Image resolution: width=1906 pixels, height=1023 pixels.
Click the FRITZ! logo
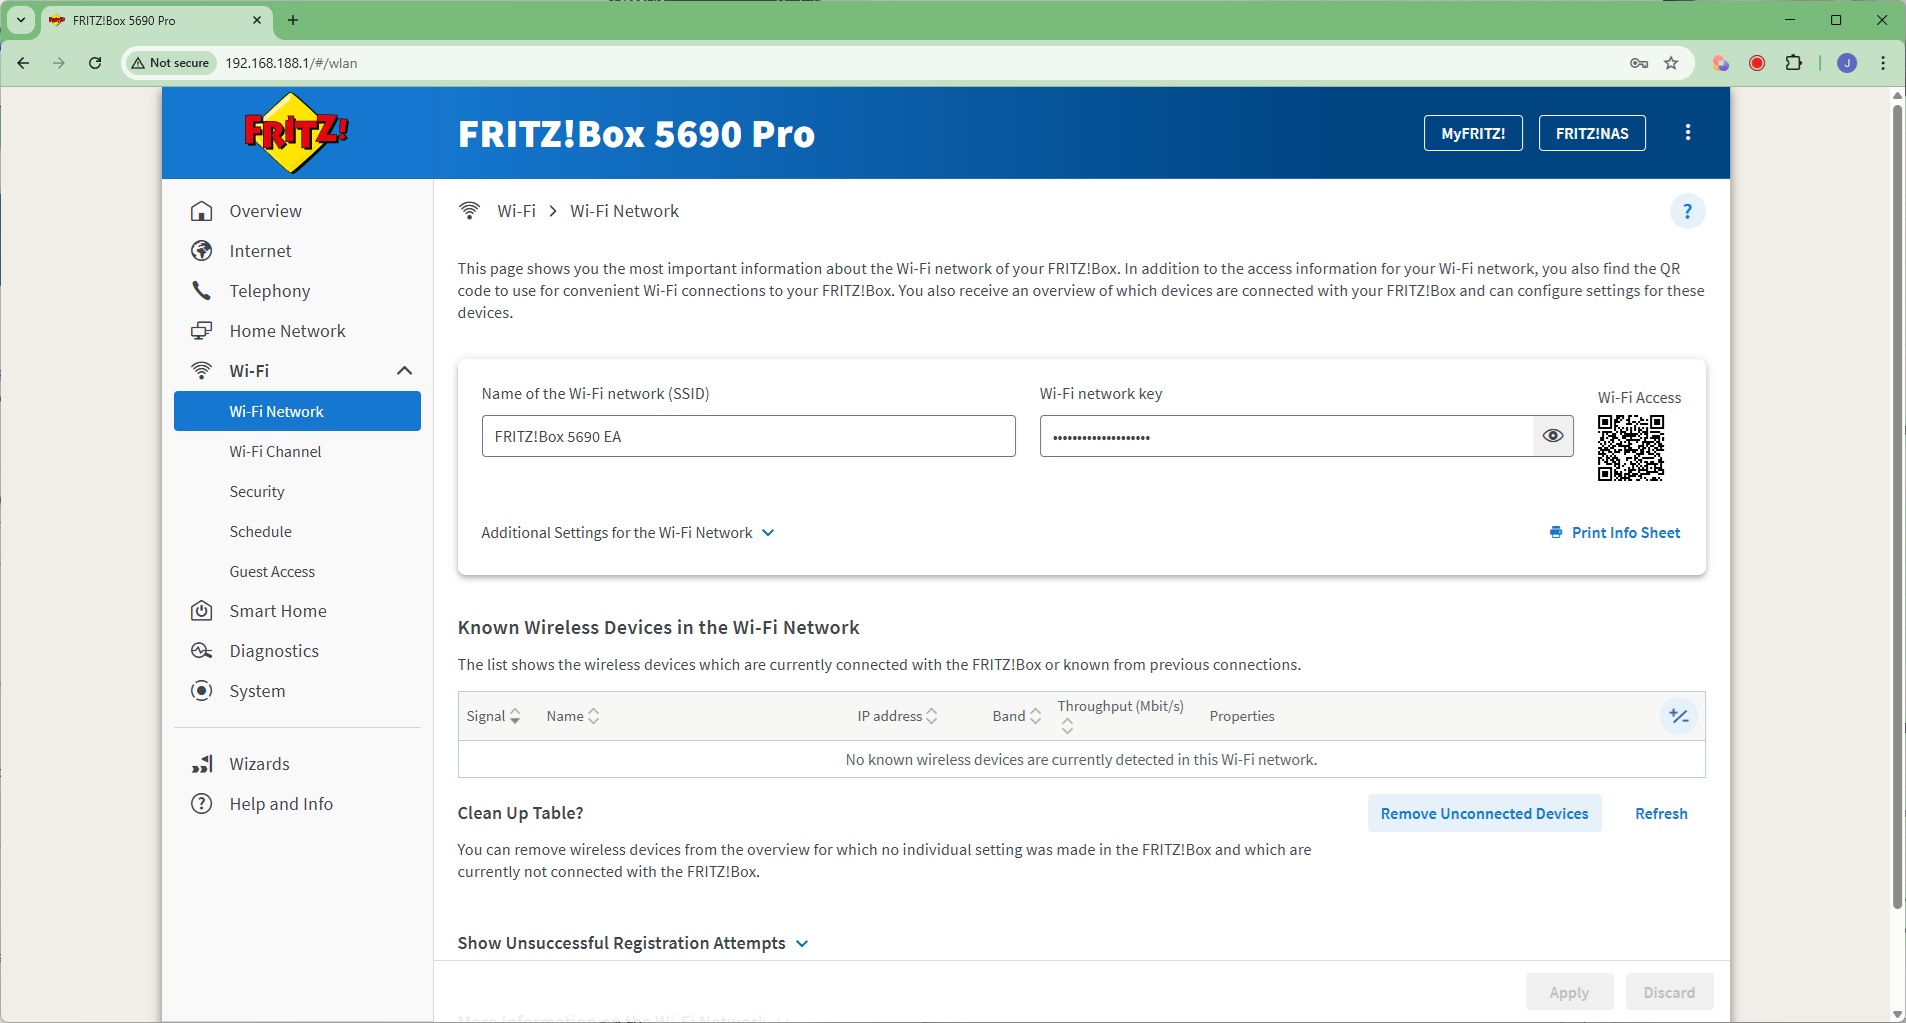[x=297, y=133]
